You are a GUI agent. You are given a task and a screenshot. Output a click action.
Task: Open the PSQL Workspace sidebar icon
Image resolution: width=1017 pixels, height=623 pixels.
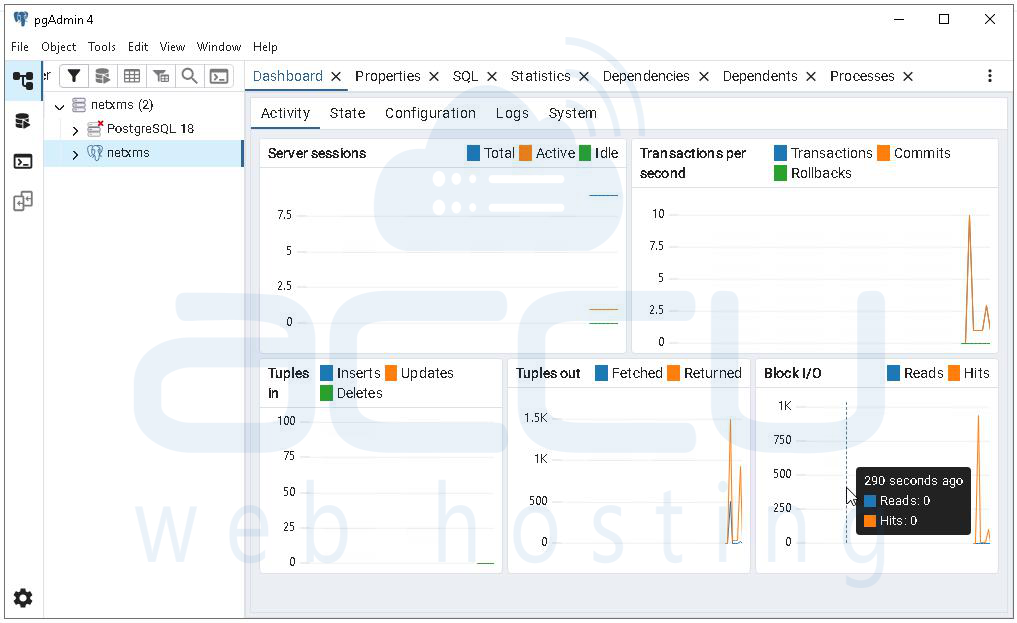pos(23,161)
